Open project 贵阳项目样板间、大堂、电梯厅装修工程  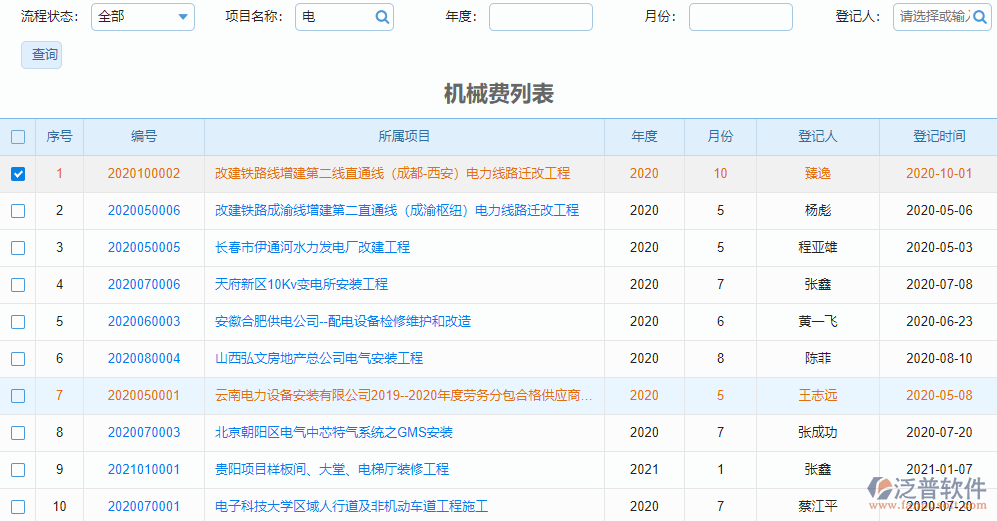click(x=332, y=470)
